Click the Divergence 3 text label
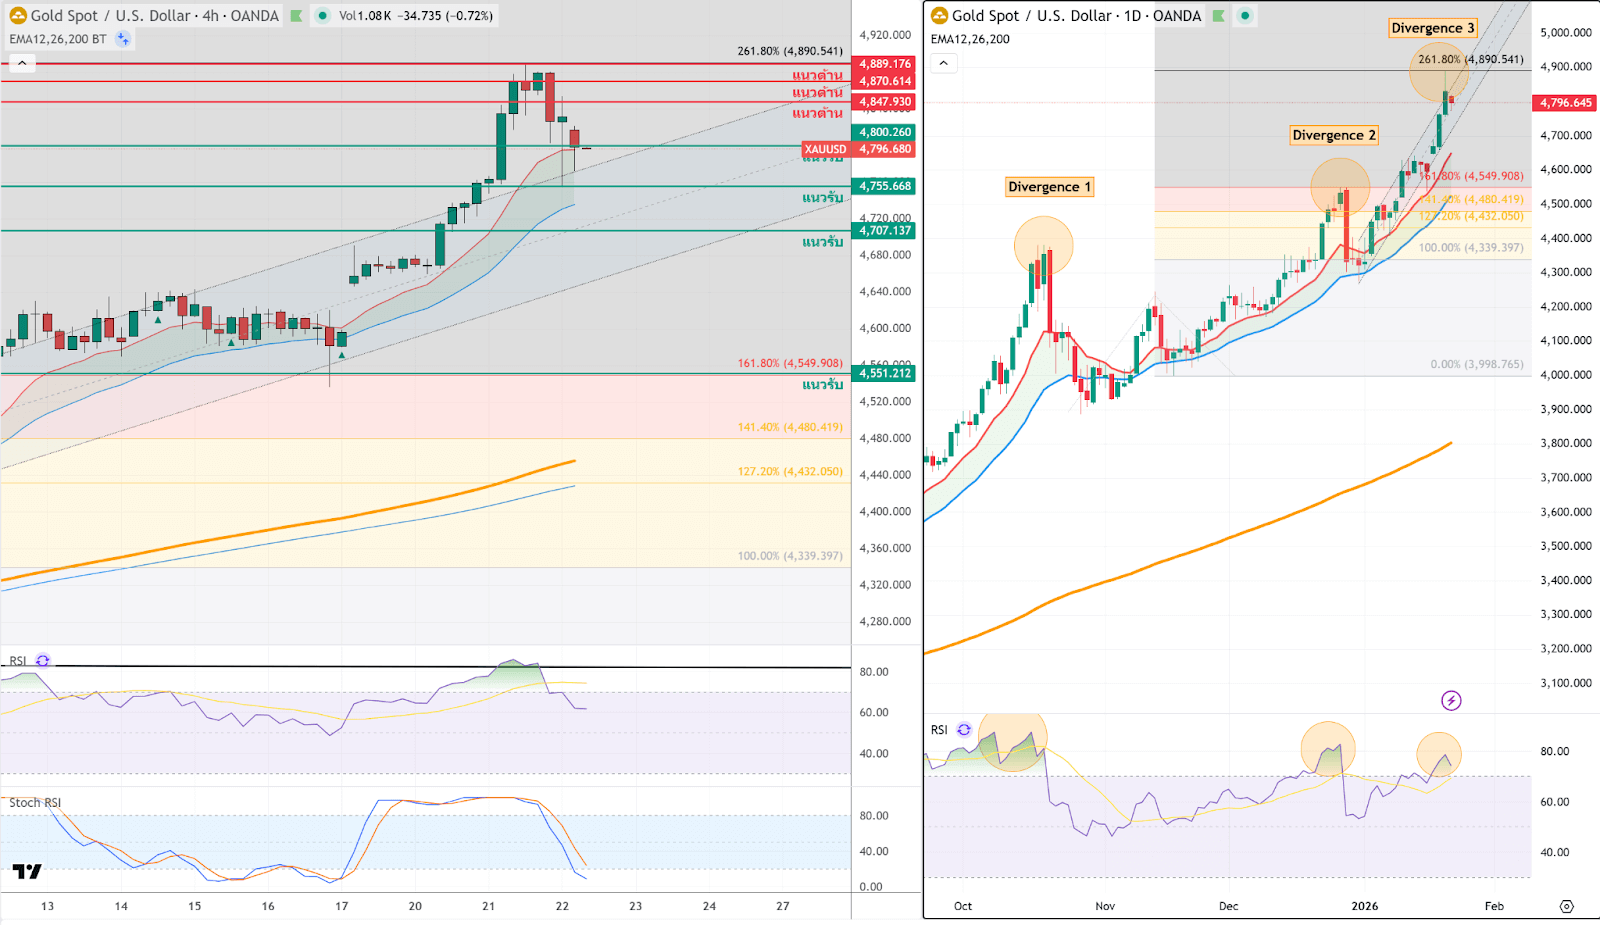 click(x=1432, y=28)
